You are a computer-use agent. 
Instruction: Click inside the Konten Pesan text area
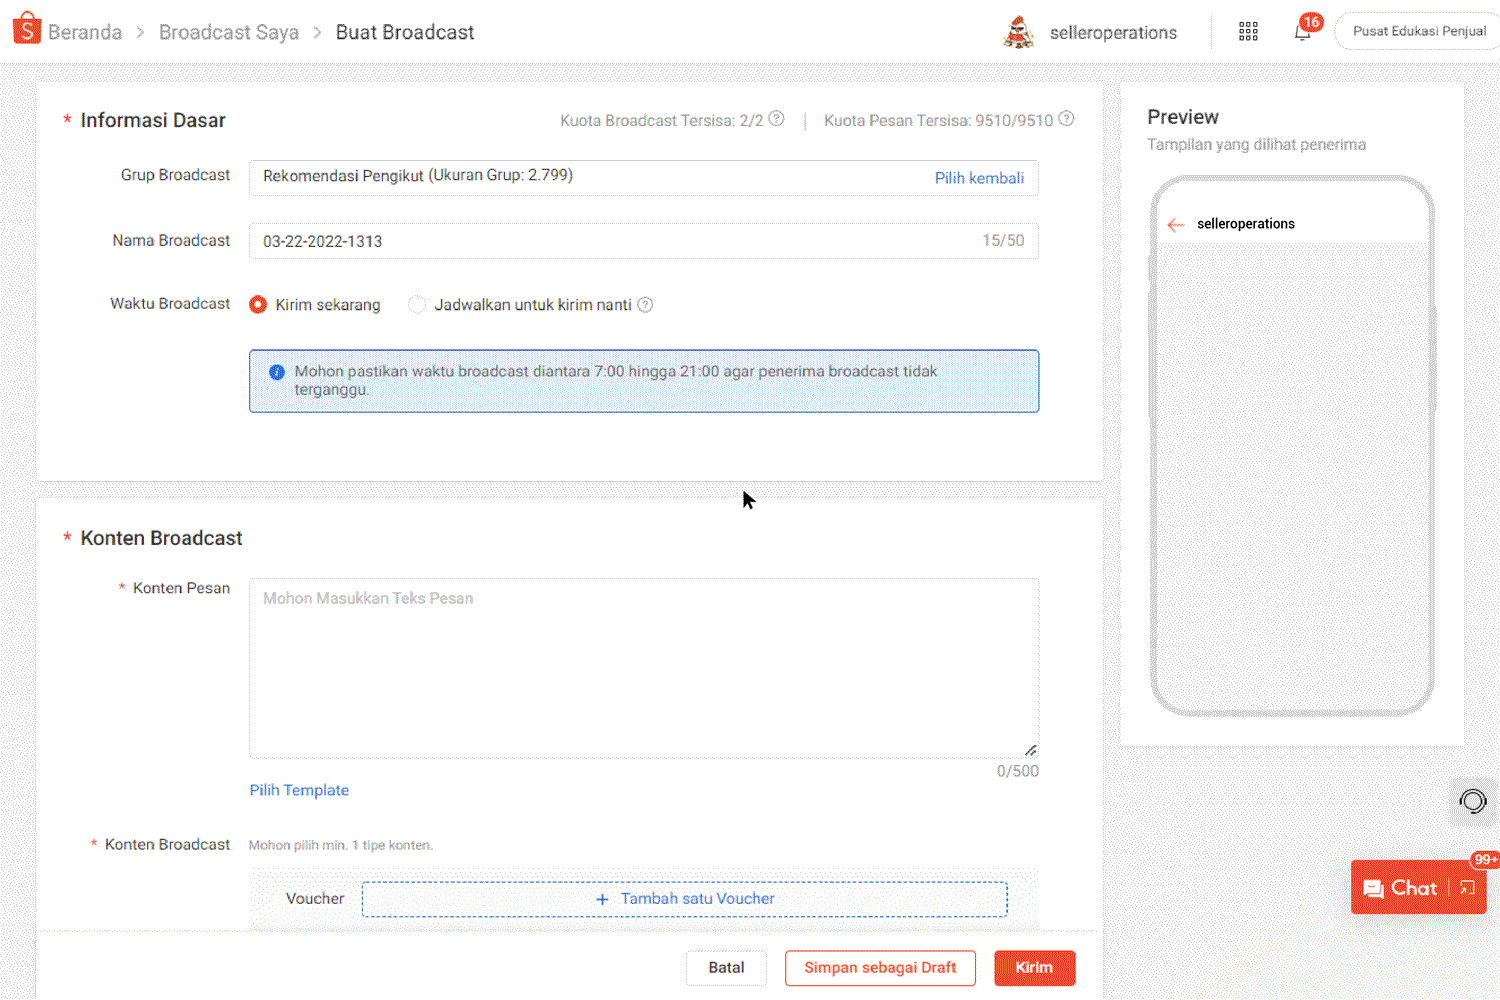(x=644, y=665)
